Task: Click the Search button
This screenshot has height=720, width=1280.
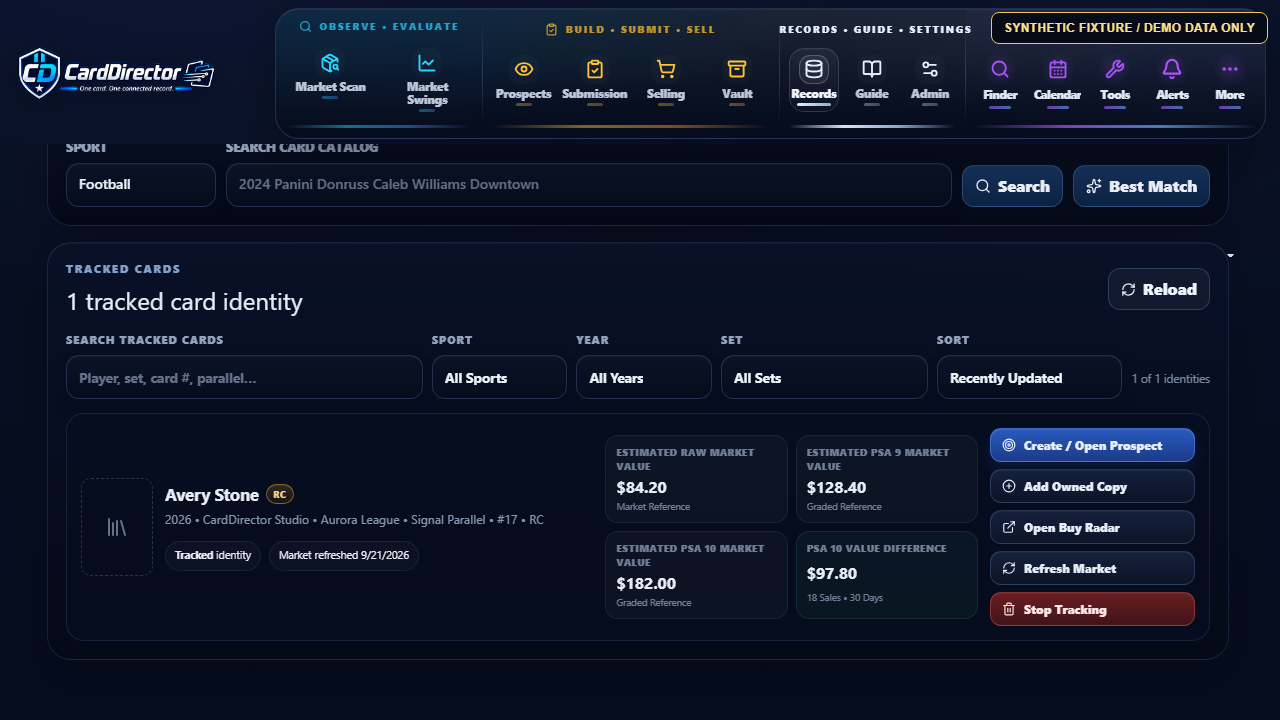Action: coord(1012,186)
